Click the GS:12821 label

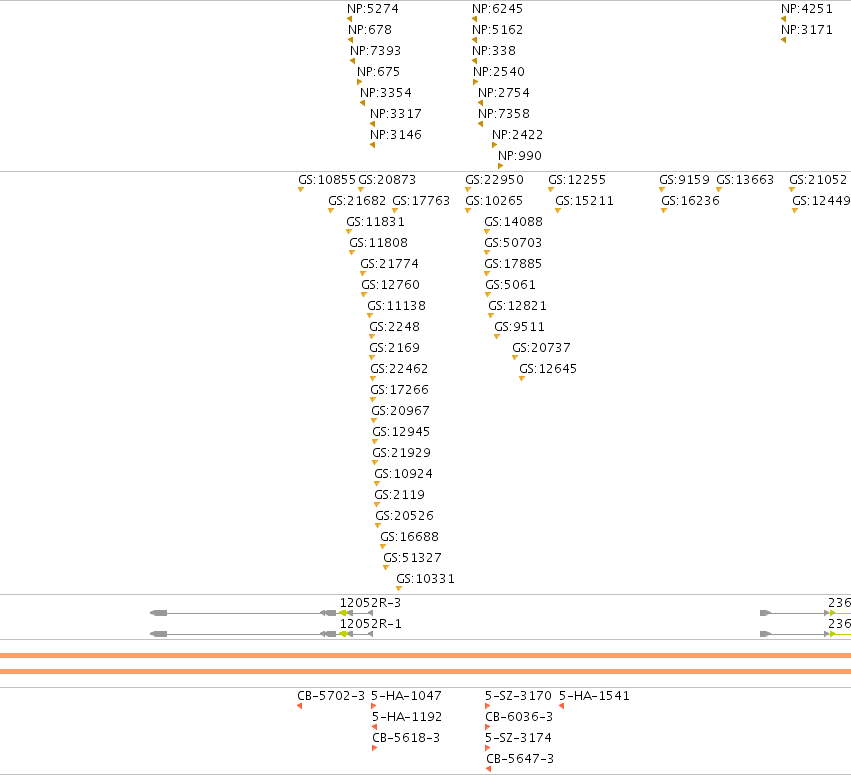pyautogui.click(x=518, y=306)
